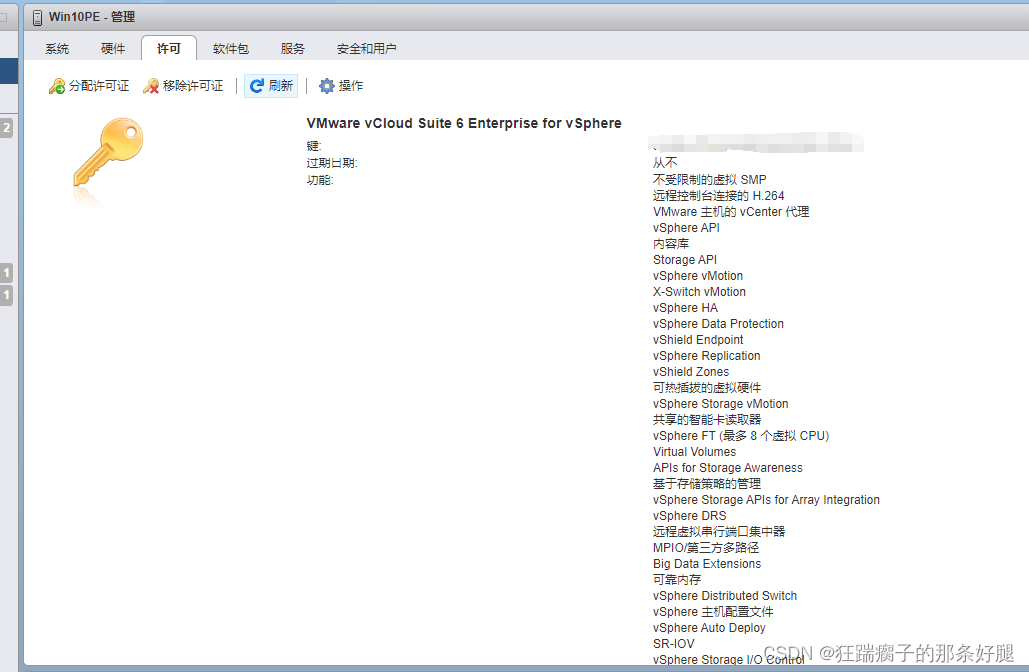
Task: Click the Win10PE - 管理 window title
Action: point(92,17)
